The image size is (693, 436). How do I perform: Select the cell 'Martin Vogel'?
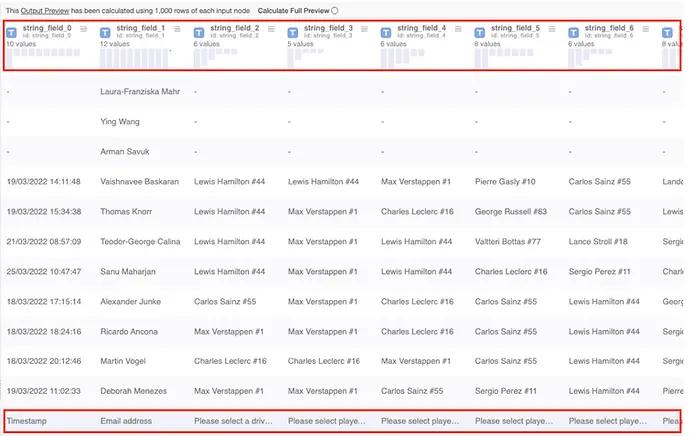(123, 361)
